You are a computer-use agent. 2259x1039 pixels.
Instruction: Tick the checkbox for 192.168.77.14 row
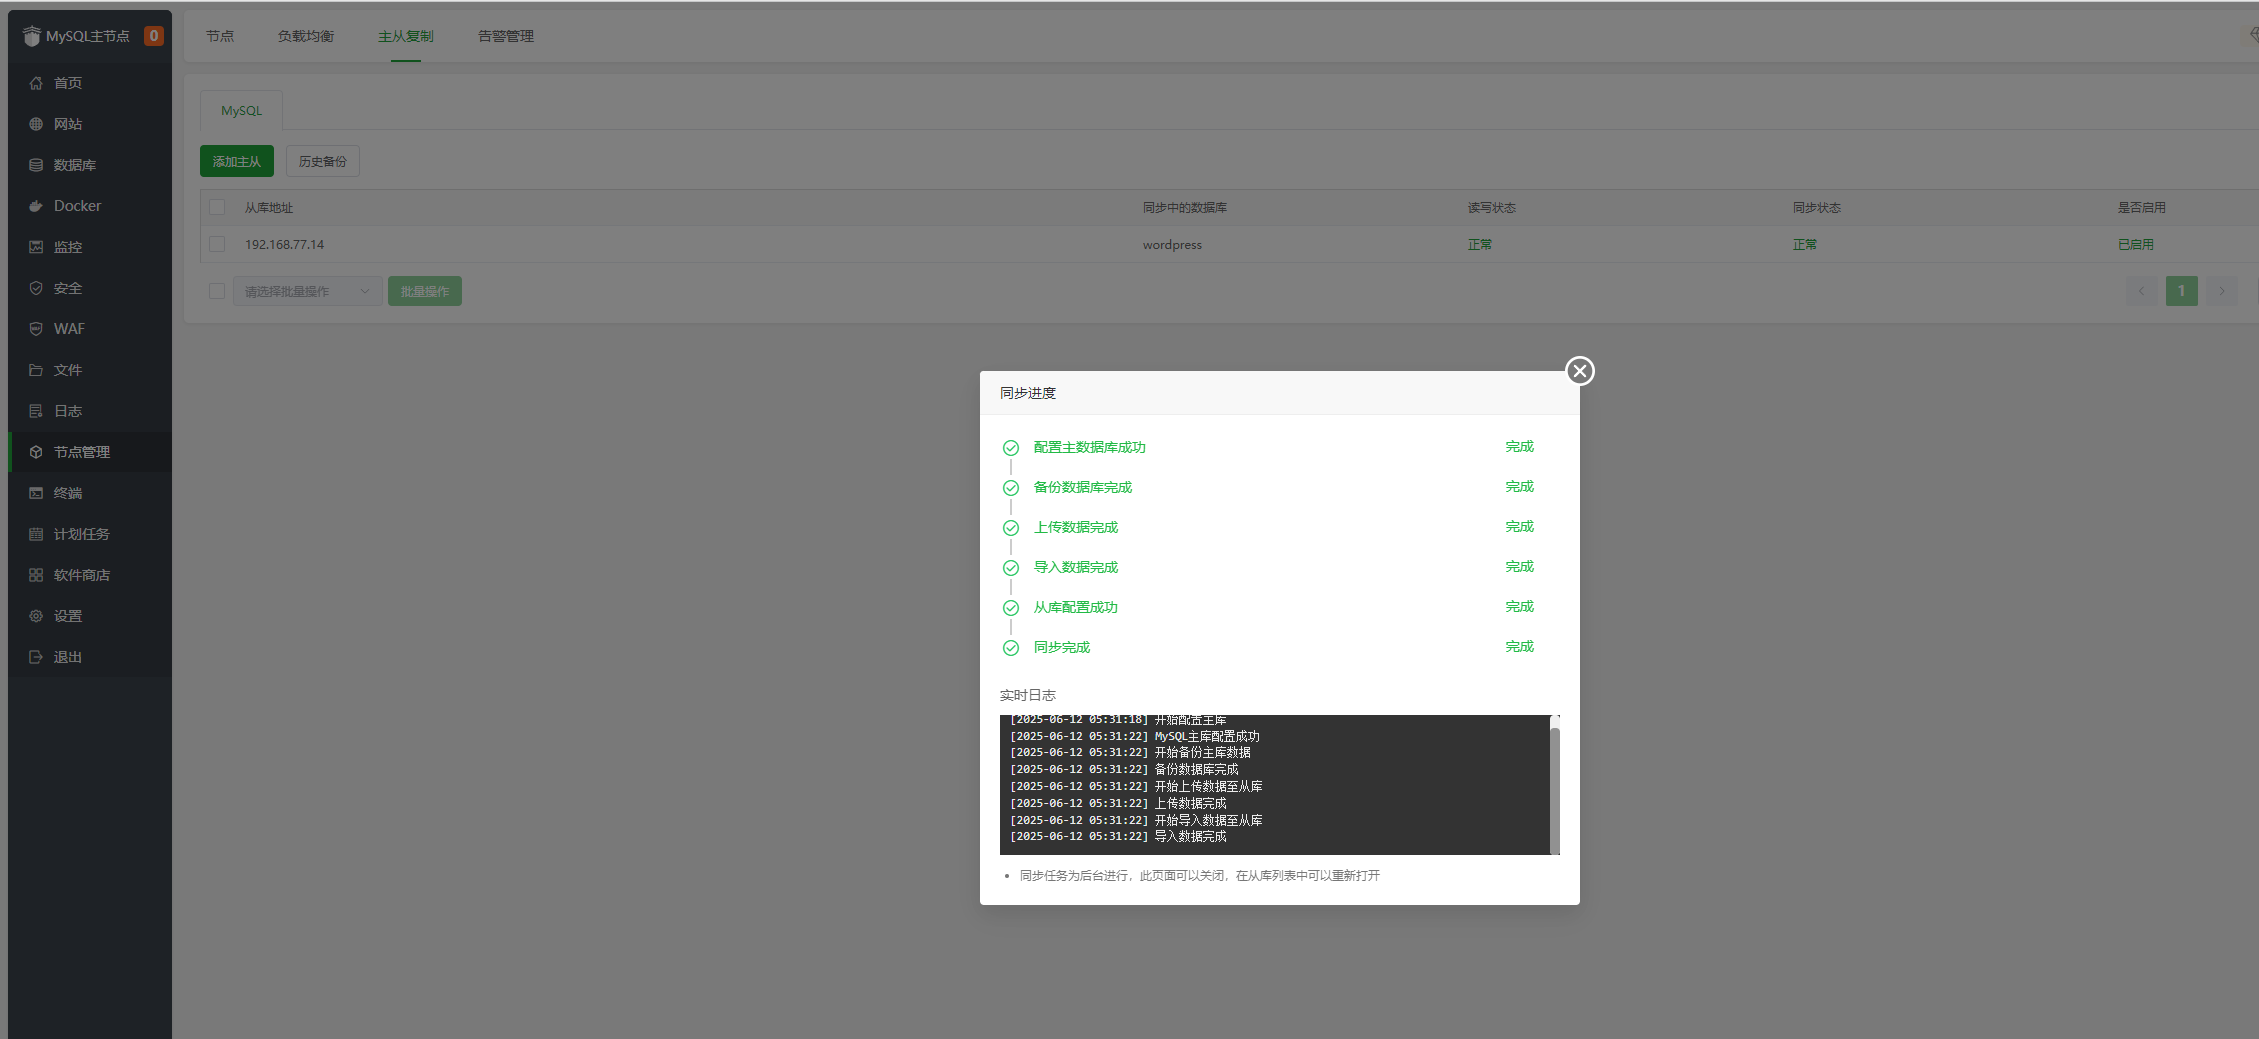pyautogui.click(x=217, y=244)
